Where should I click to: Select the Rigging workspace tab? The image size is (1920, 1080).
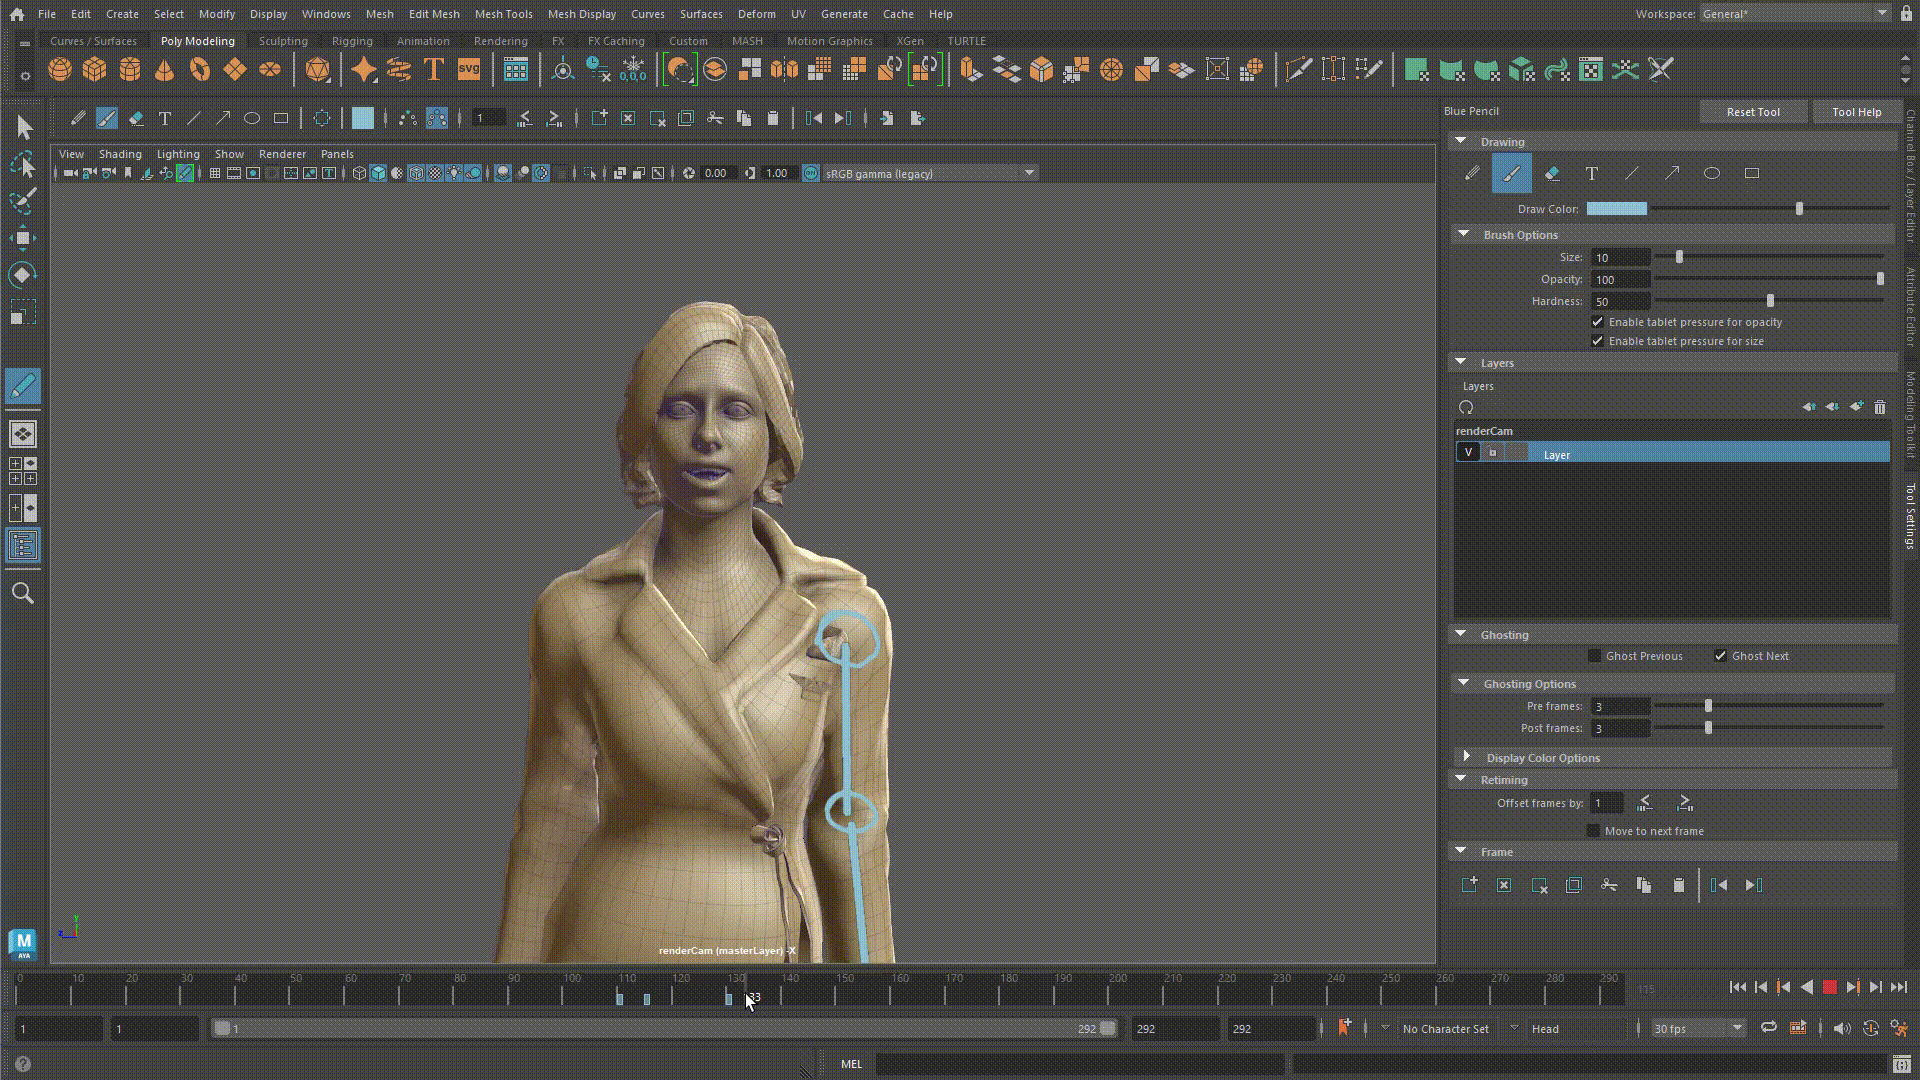coord(352,41)
